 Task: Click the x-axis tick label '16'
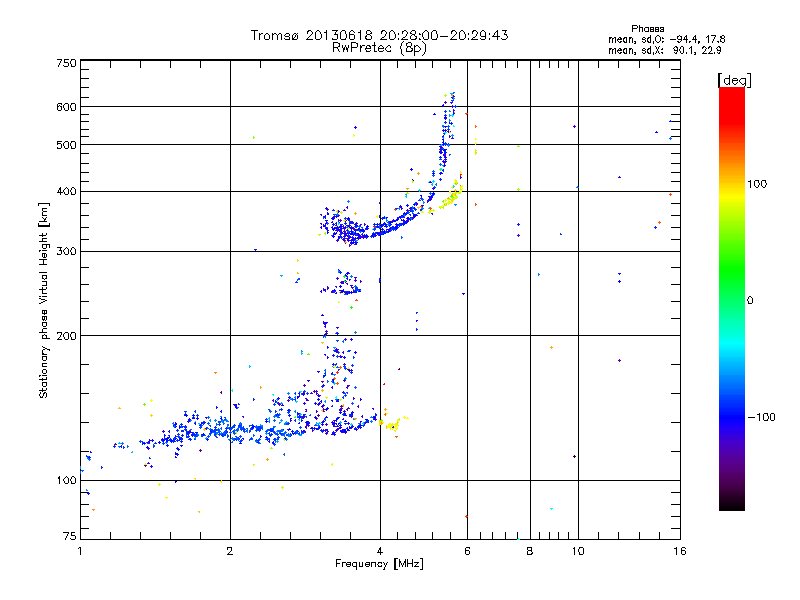(680, 551)
